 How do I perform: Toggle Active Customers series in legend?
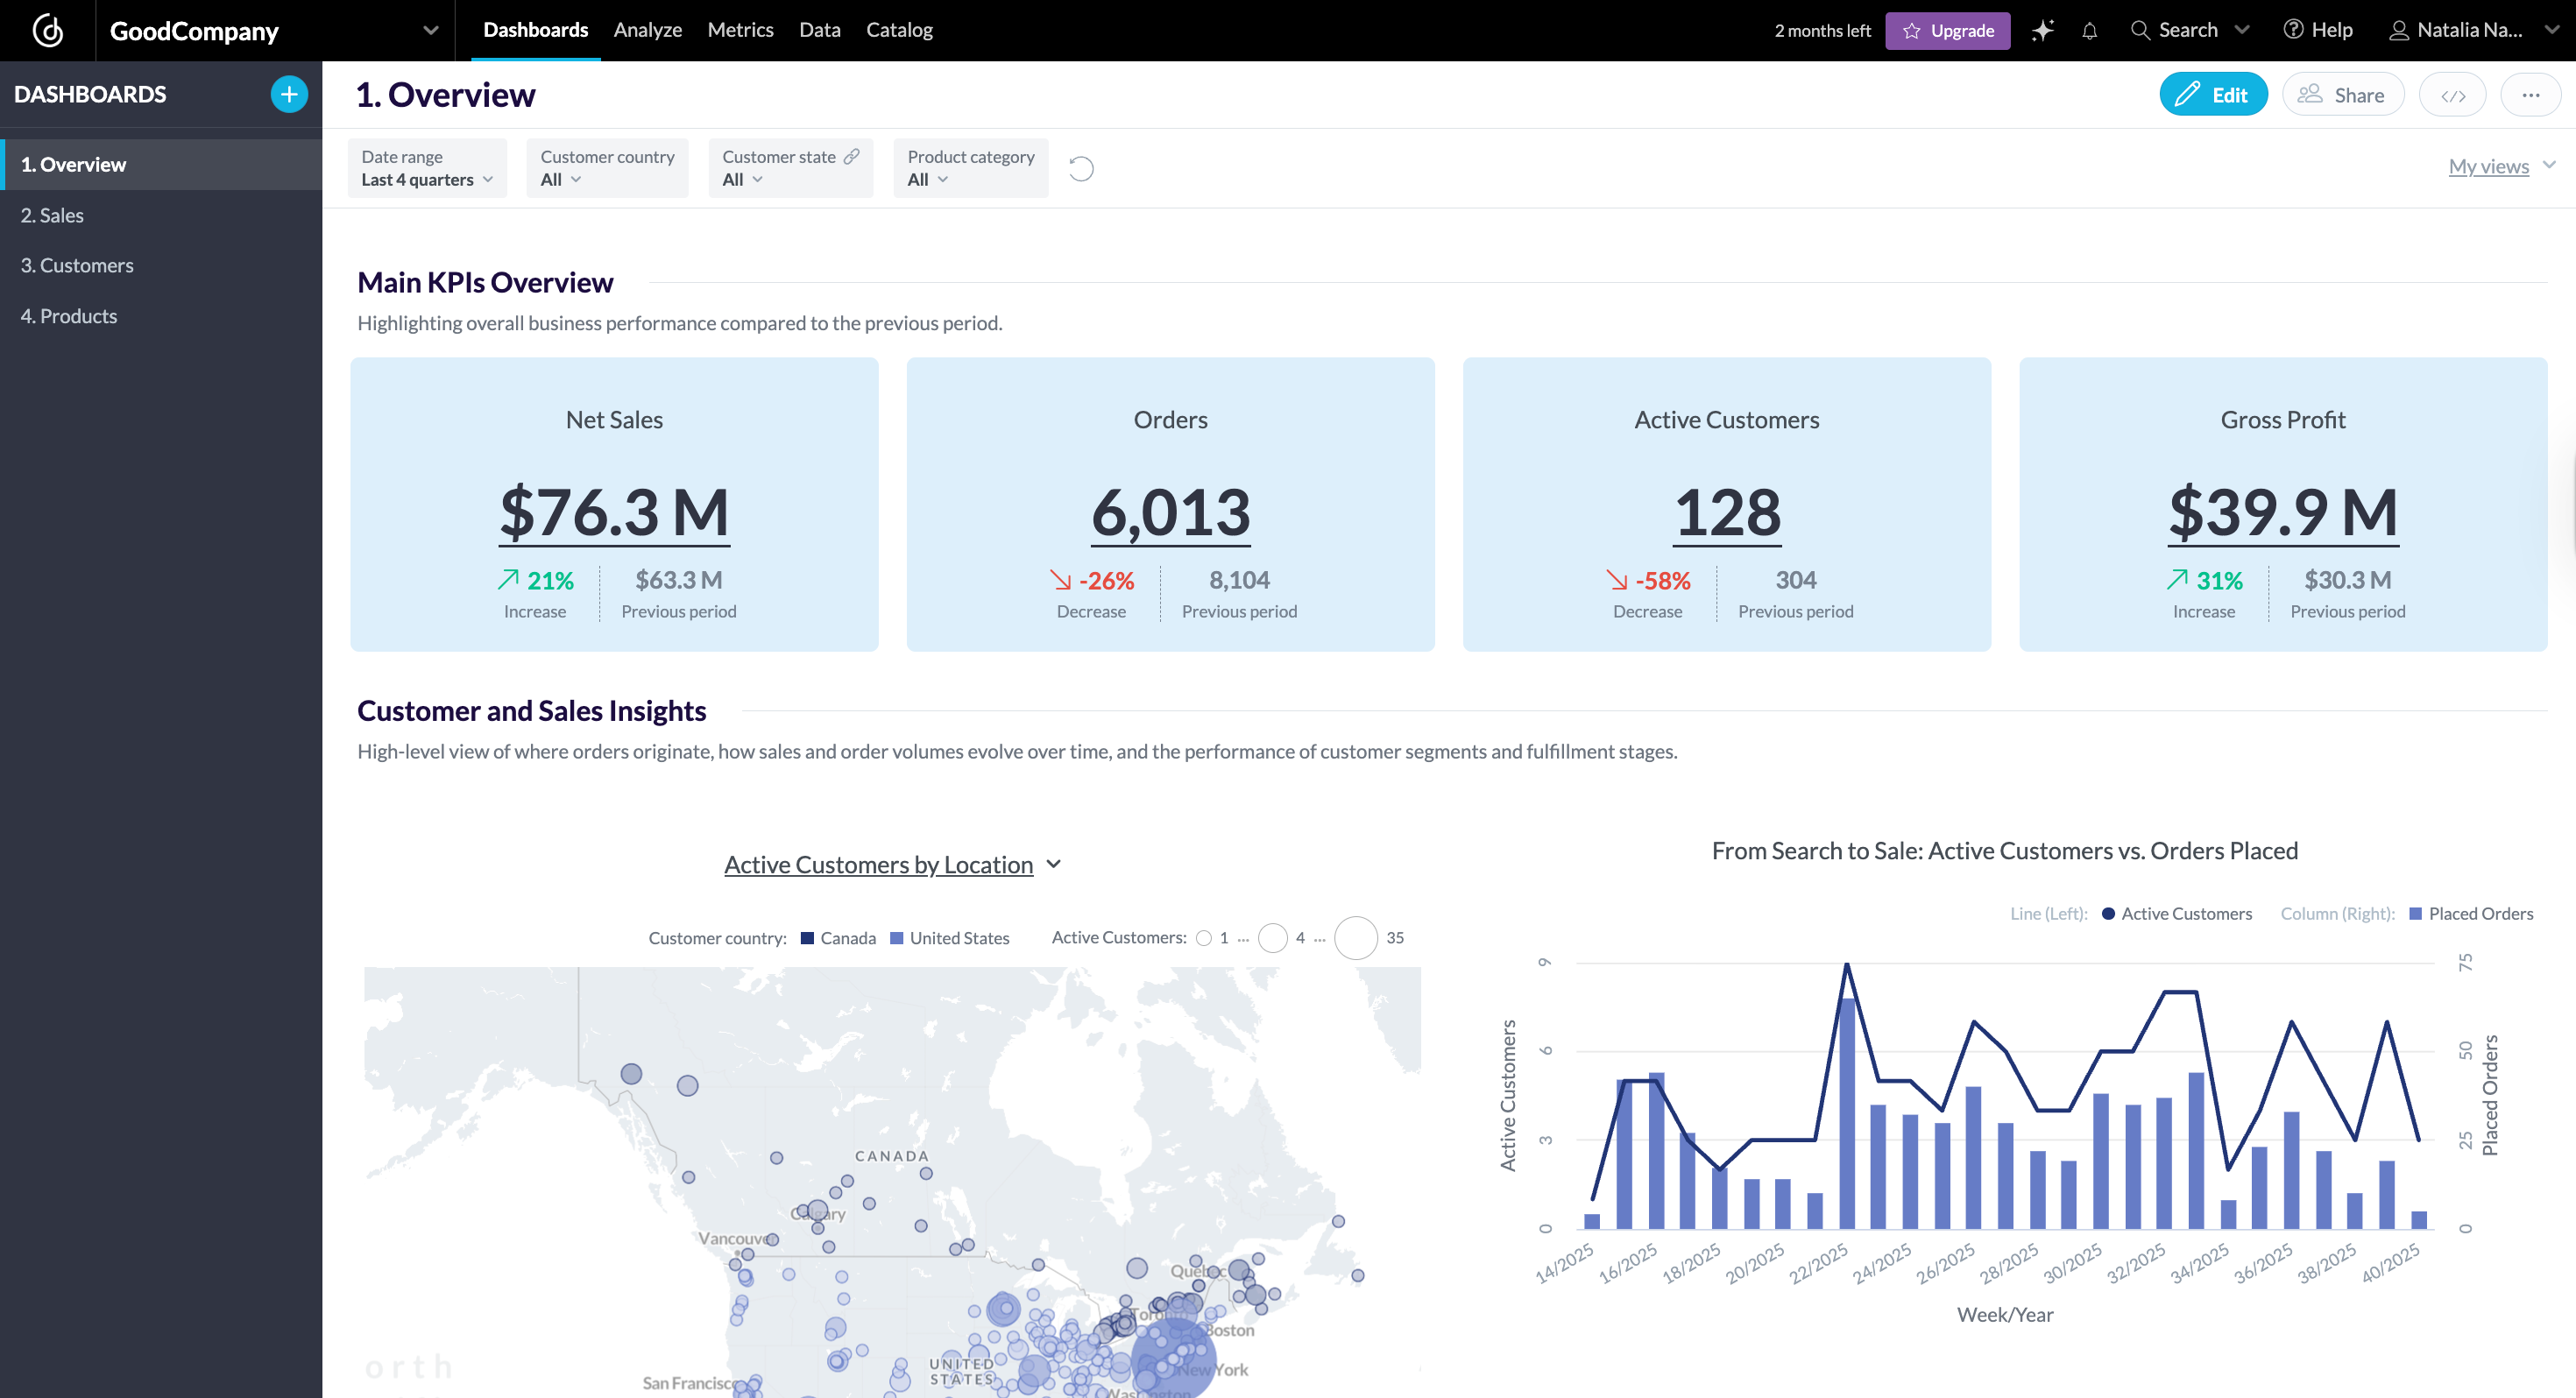point(2185,913)
